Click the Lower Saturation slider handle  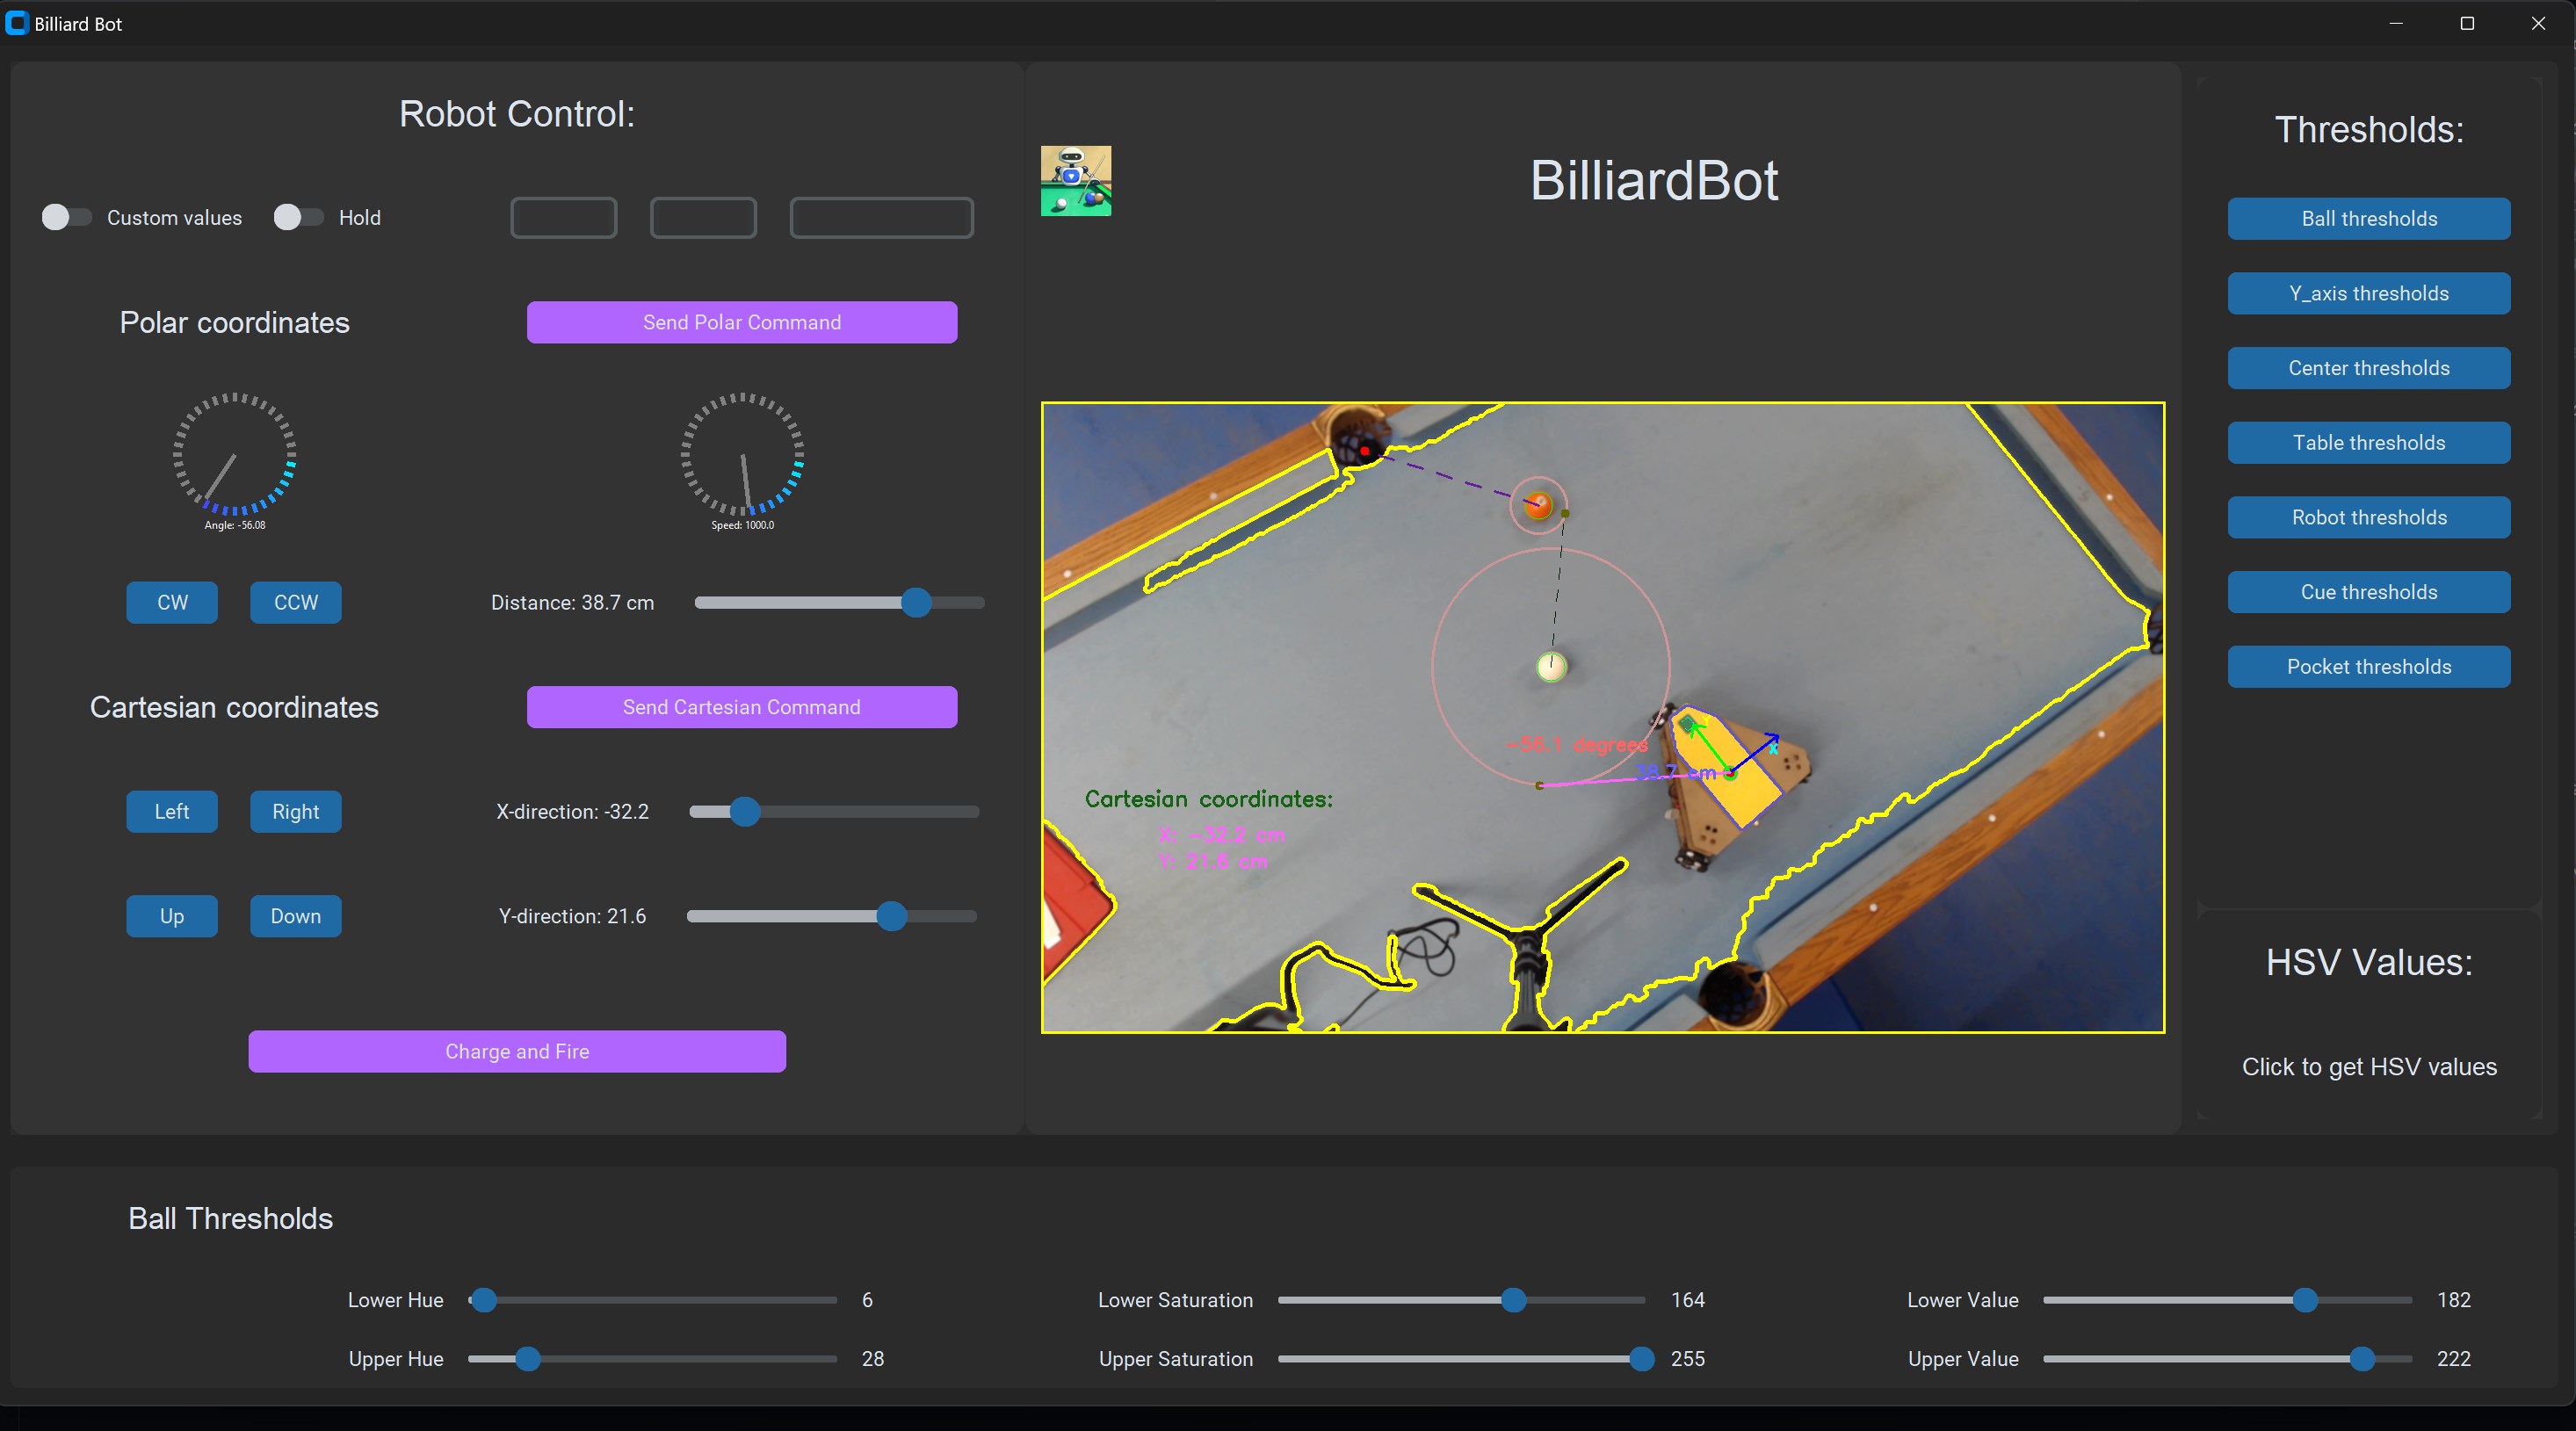1513,1300
